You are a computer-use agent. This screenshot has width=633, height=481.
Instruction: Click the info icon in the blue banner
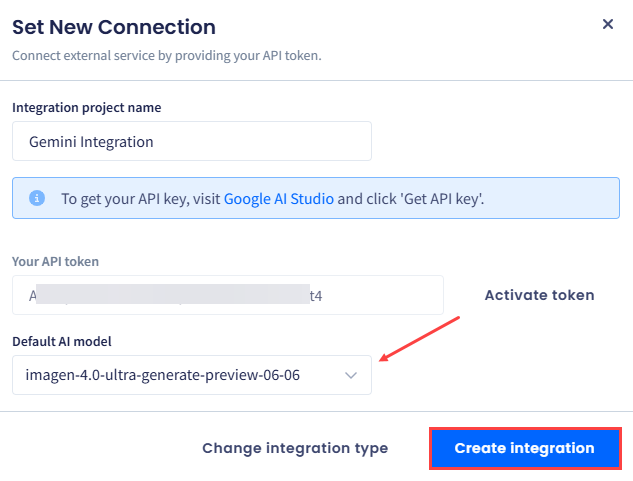click(37, 198)
